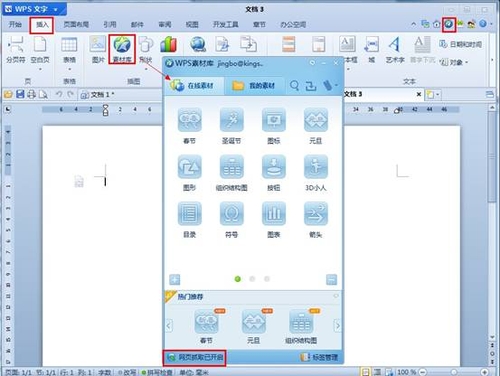Image resolution: width=500 pixels, height=376 pixels.
Task: Open the 开发工具 ribbon tab
Action: 226,24
